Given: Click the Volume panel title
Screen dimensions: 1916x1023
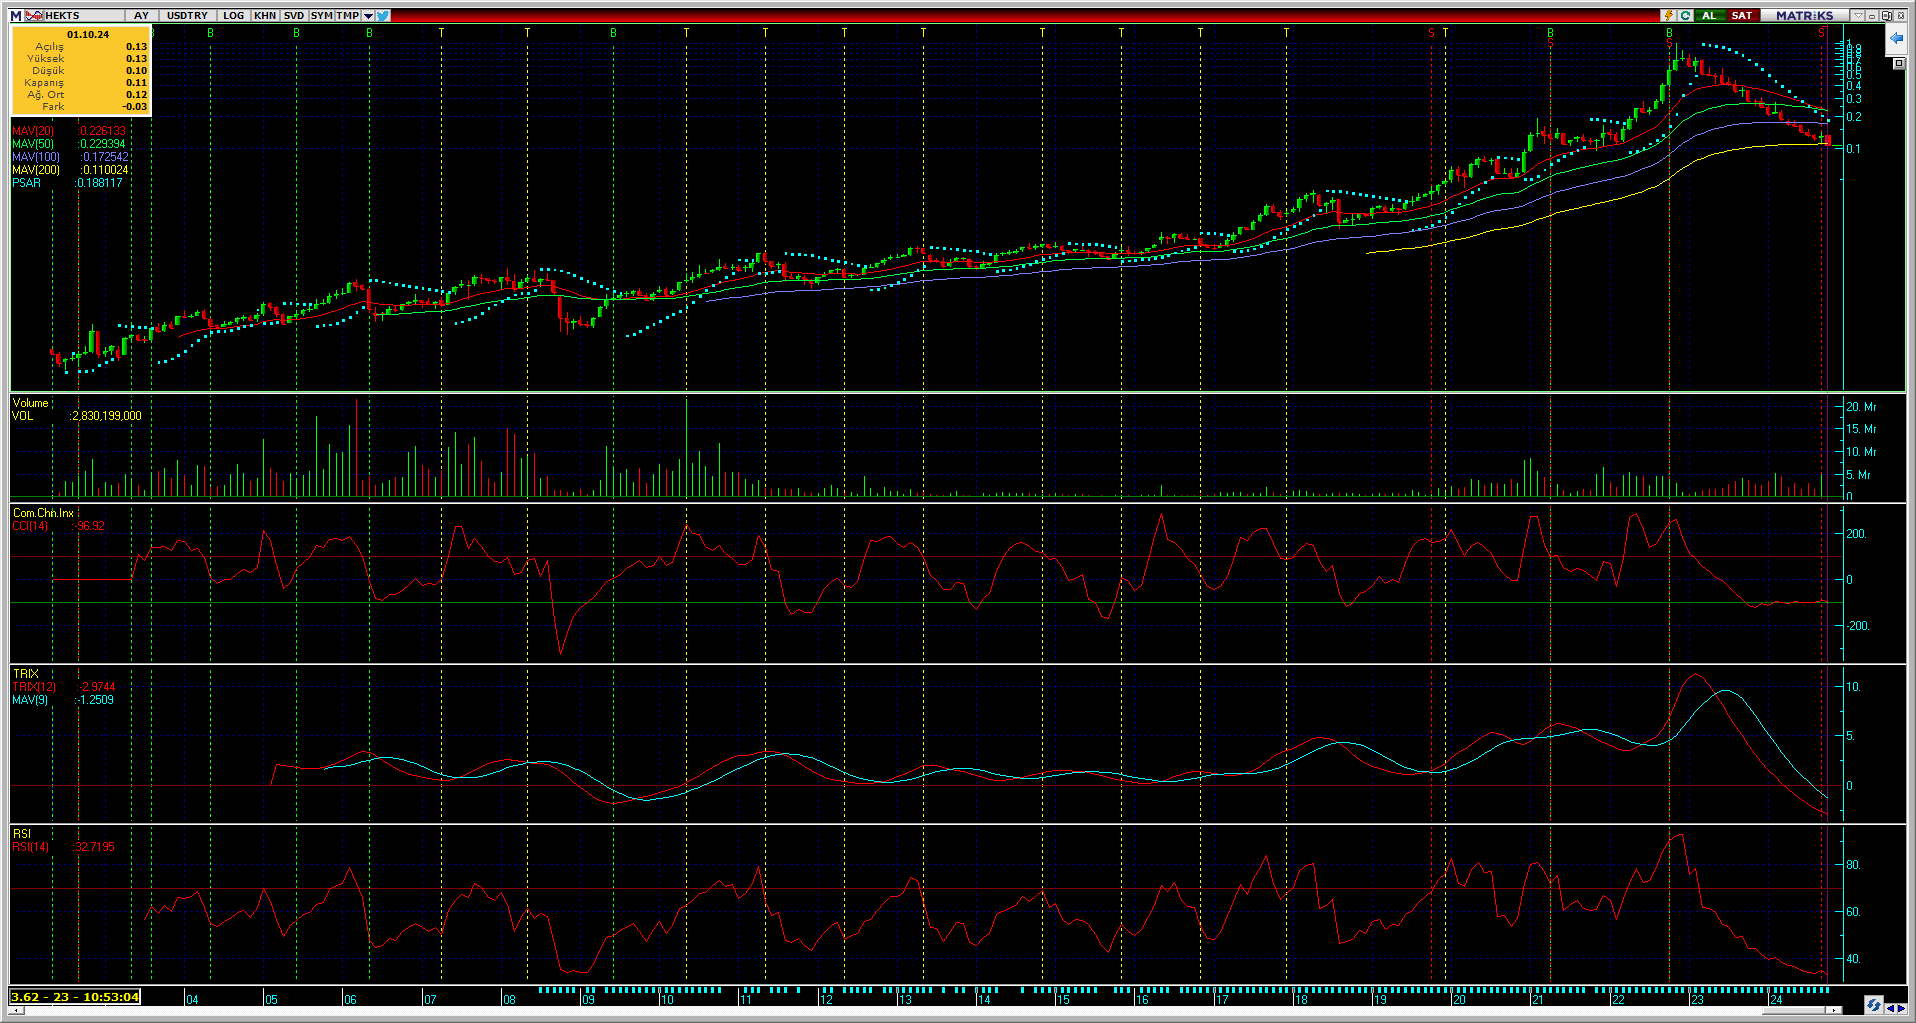Looking at the screenshot, I should point(30,403).
